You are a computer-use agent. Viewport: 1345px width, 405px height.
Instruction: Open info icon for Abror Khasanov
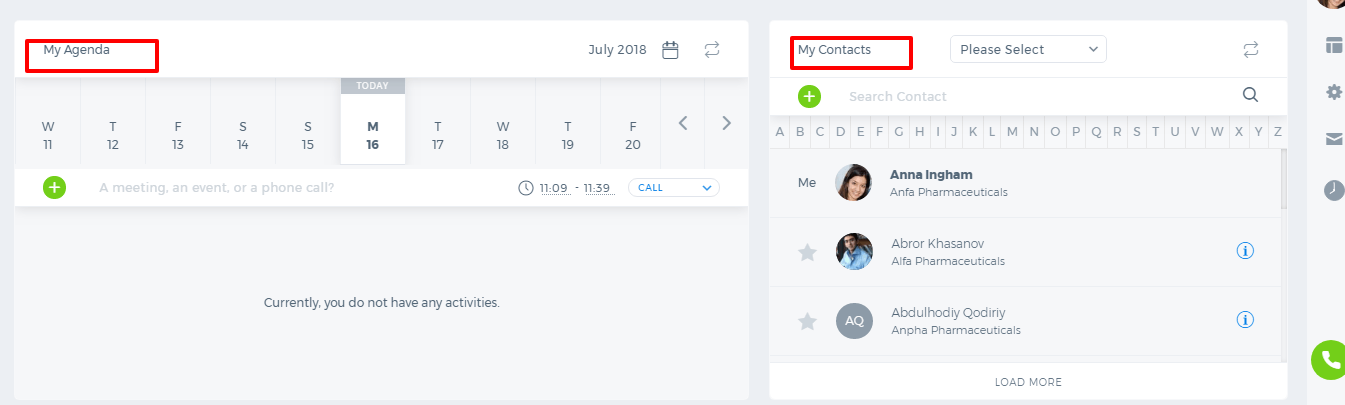[1245, 251]
